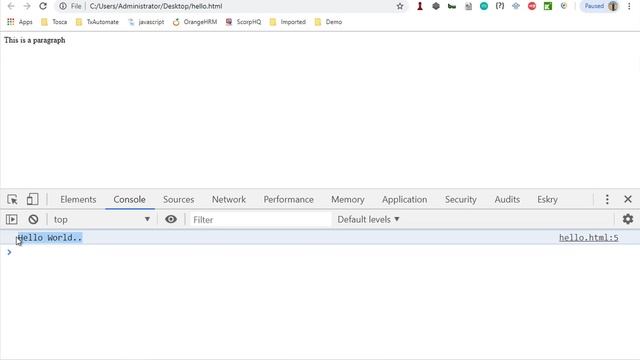The image size is (640, 360).
Task: Switch to the Network tab
Action: click(x=229, y=199)
